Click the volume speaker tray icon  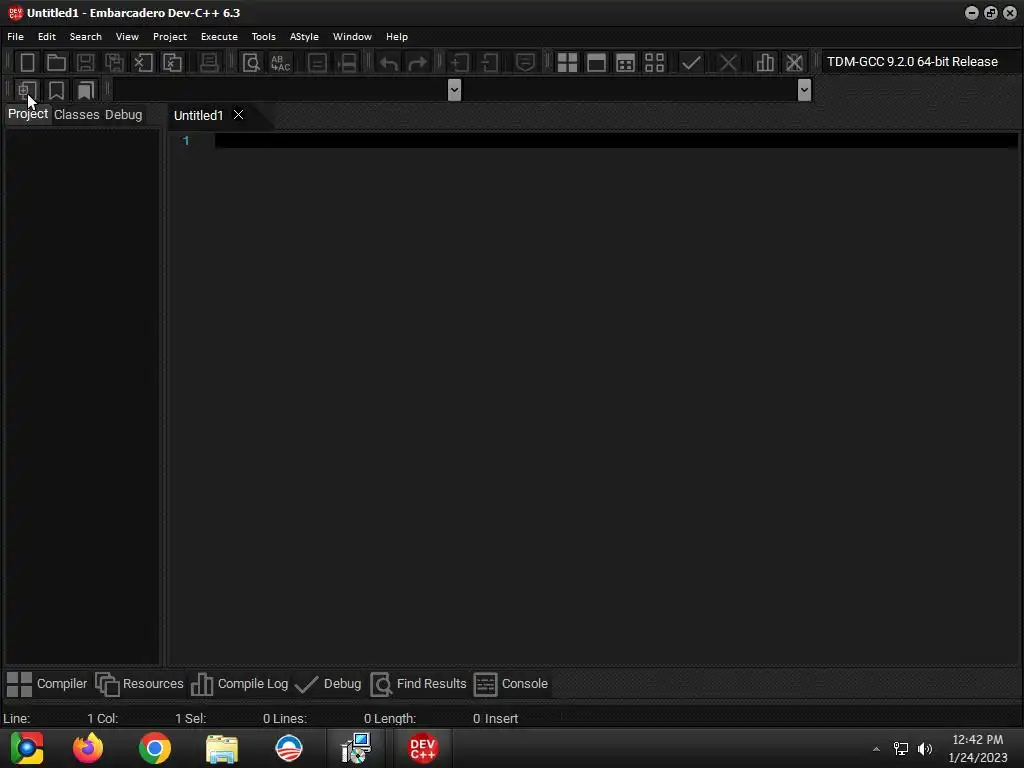click(x=925, y=749)
